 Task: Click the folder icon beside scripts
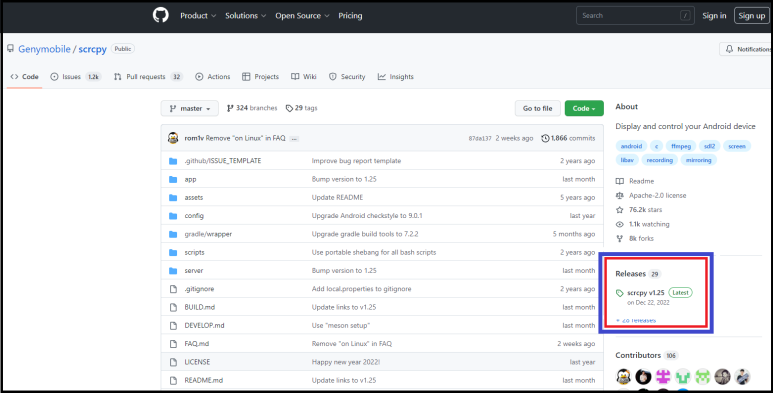click(173, 252)
